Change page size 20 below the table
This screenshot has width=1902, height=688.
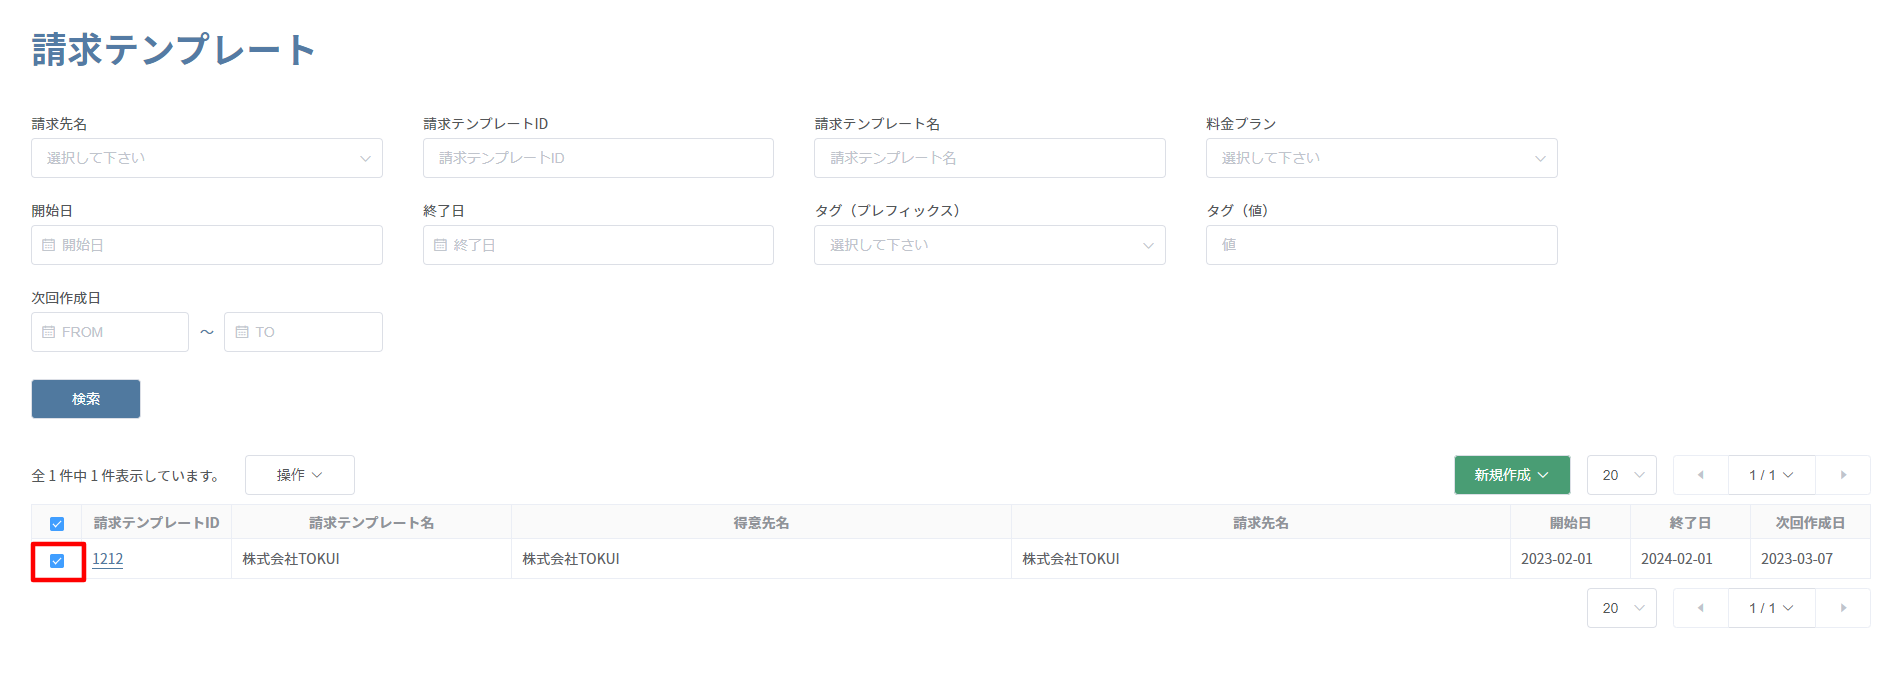click(x=1622, y=608)
